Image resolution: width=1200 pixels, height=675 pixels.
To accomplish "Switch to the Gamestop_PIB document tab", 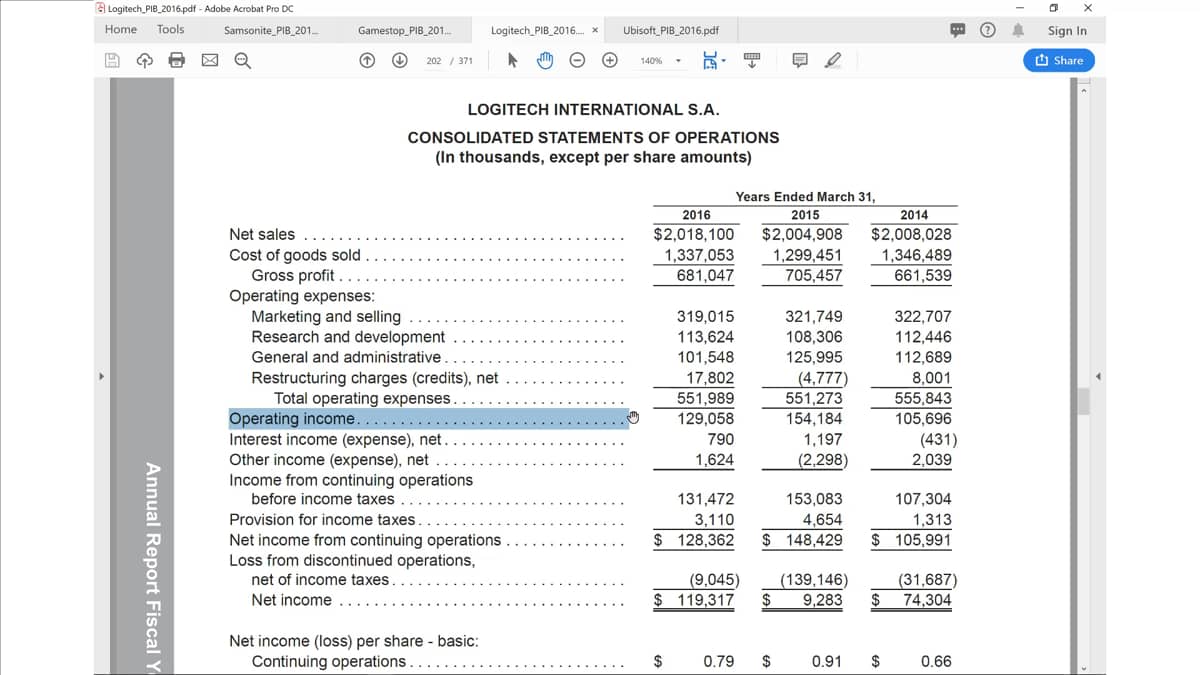I will tap(404, 30).
